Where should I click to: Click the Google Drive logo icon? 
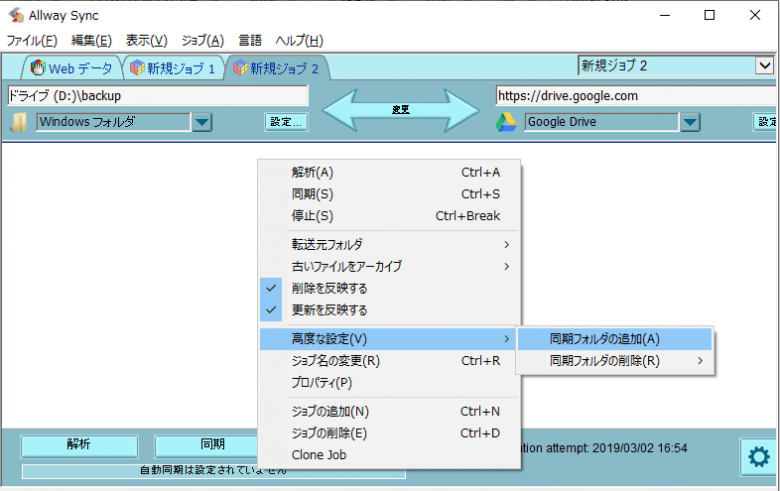coord(506,122)
